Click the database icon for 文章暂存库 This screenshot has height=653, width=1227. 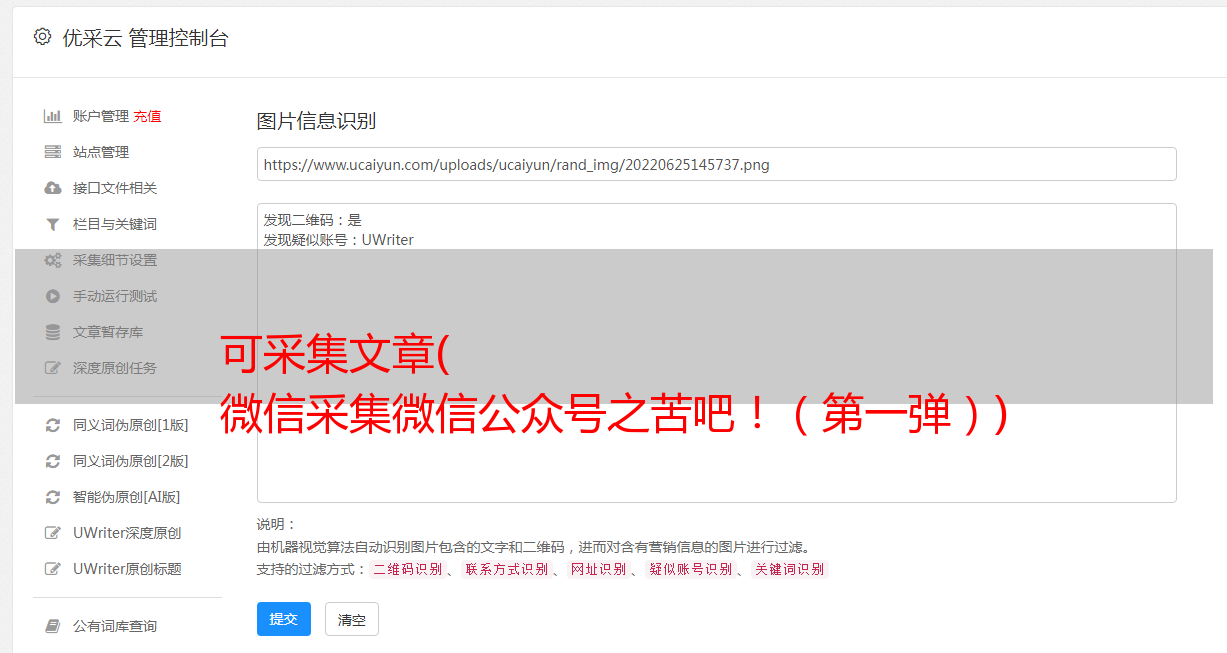pyautogui.click(x=53, y=332)
